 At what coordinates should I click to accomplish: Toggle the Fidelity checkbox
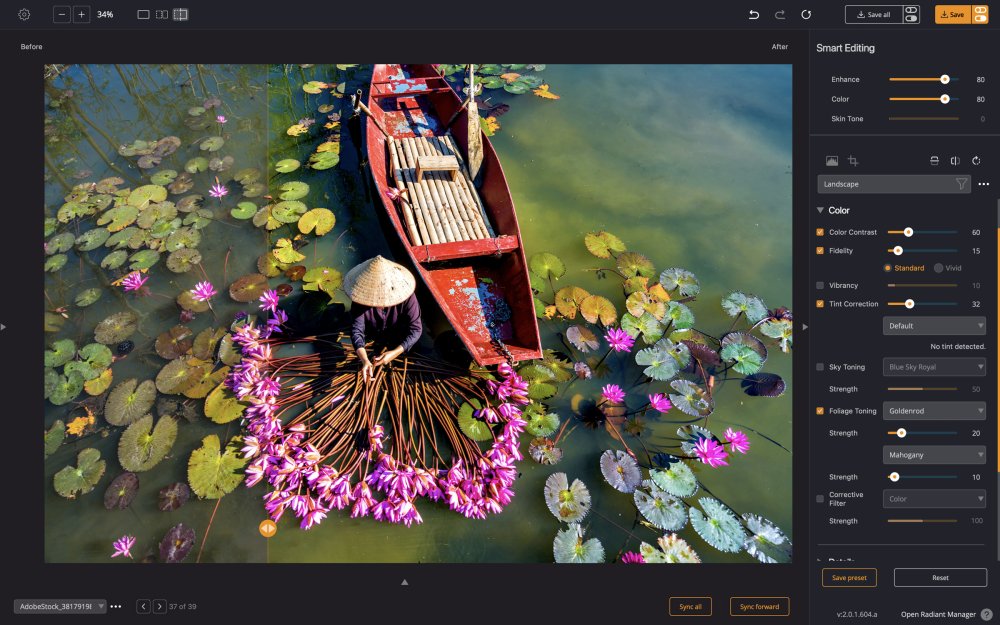[x=820, y=251]
